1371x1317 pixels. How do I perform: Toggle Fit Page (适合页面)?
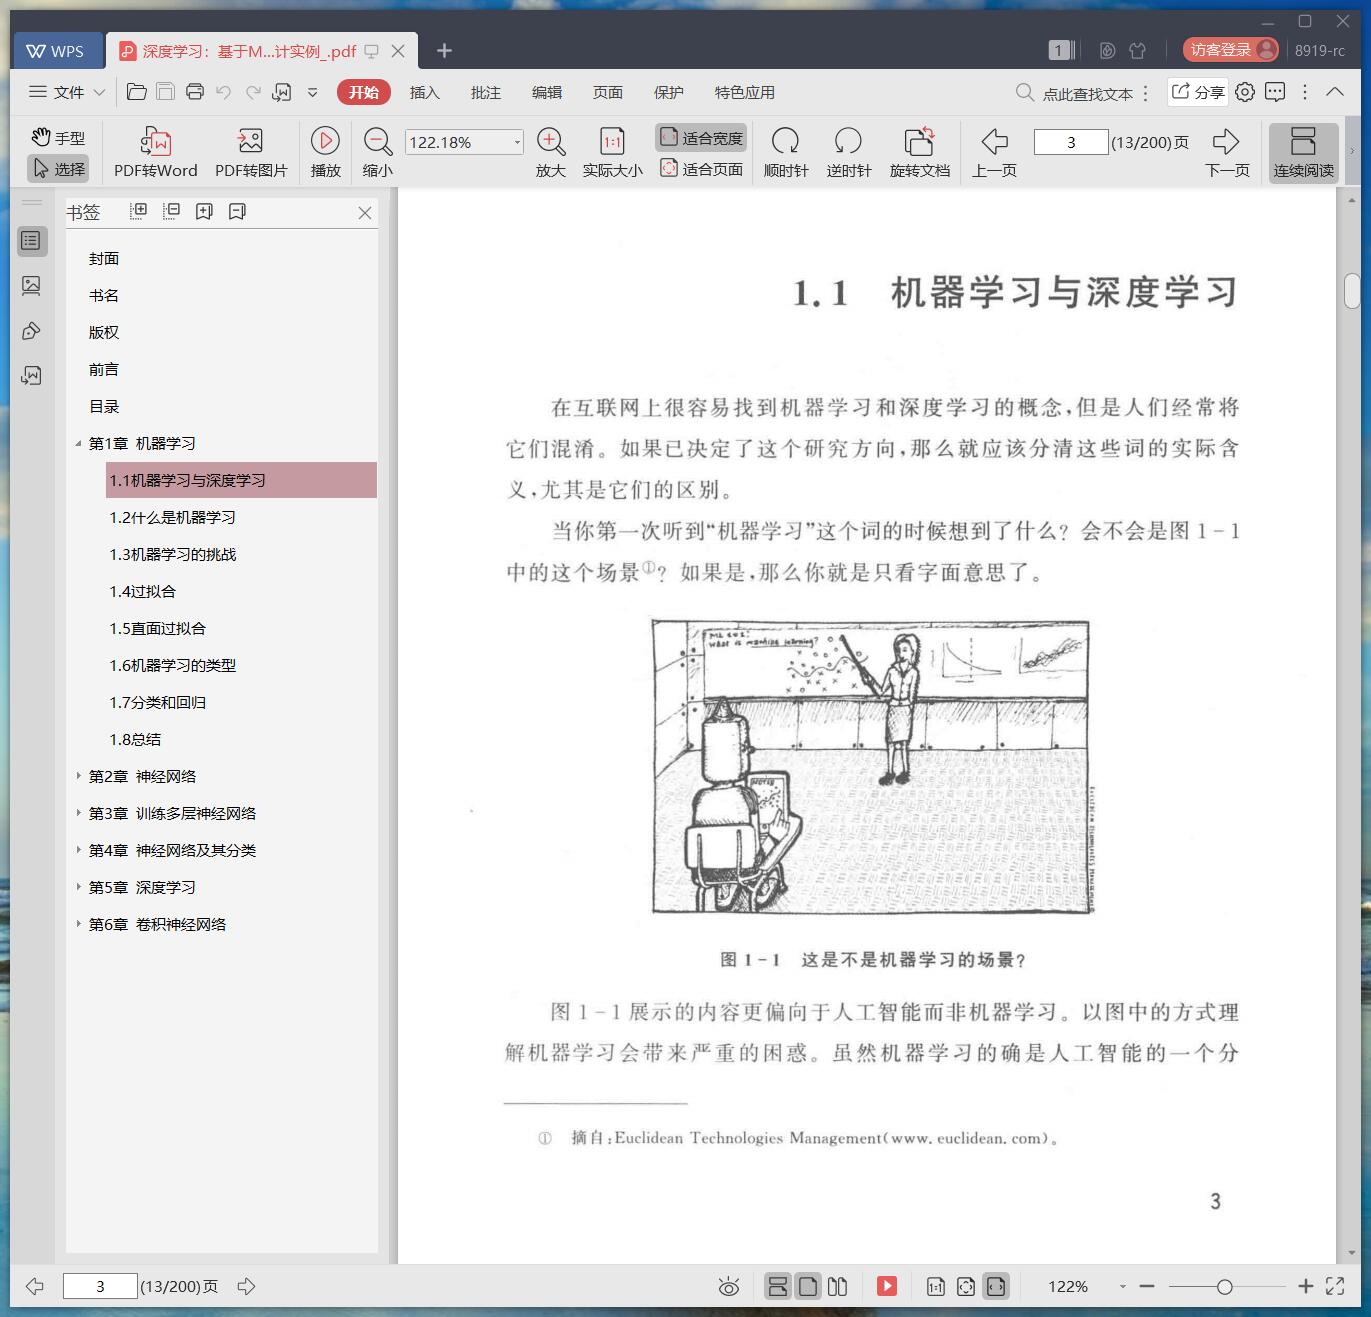pyautogui.click(x=701, y=169)
